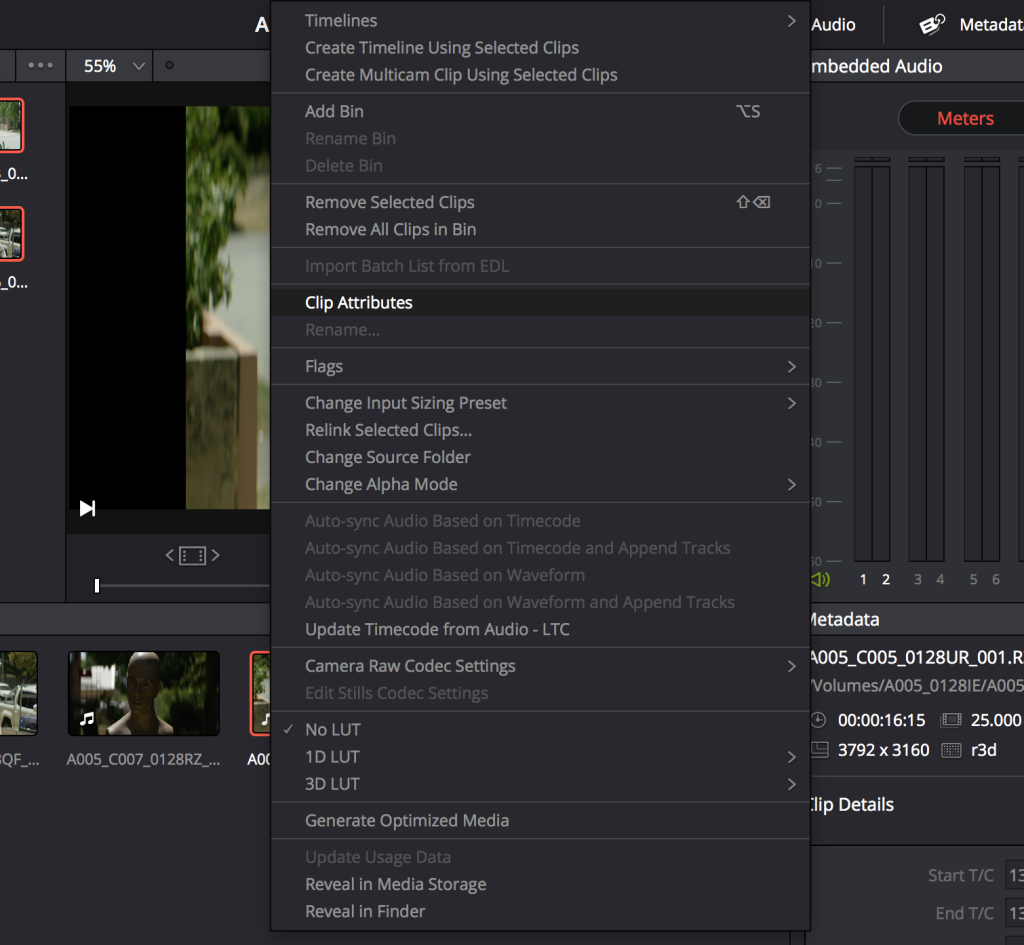The width and height of the screenshot is (1024, 945).
Task: Click the skip-to-end icon in viewer
Action: pyautogui.click(x=88, y=508)
